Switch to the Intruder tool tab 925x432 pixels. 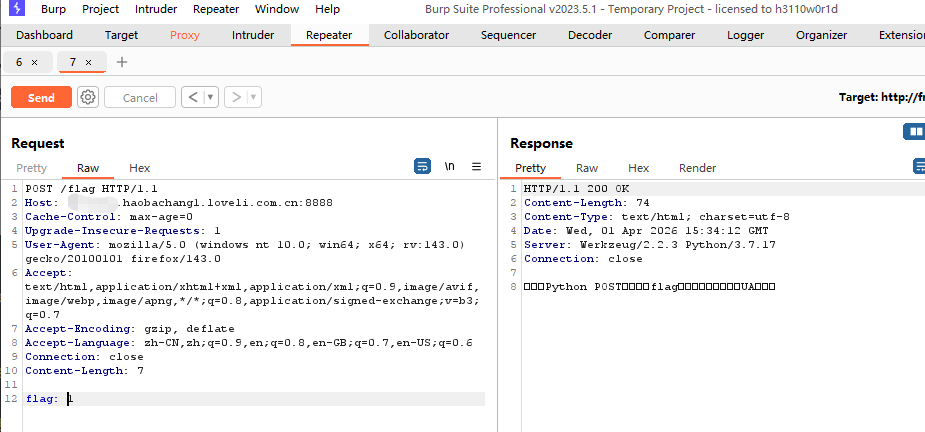253,35
